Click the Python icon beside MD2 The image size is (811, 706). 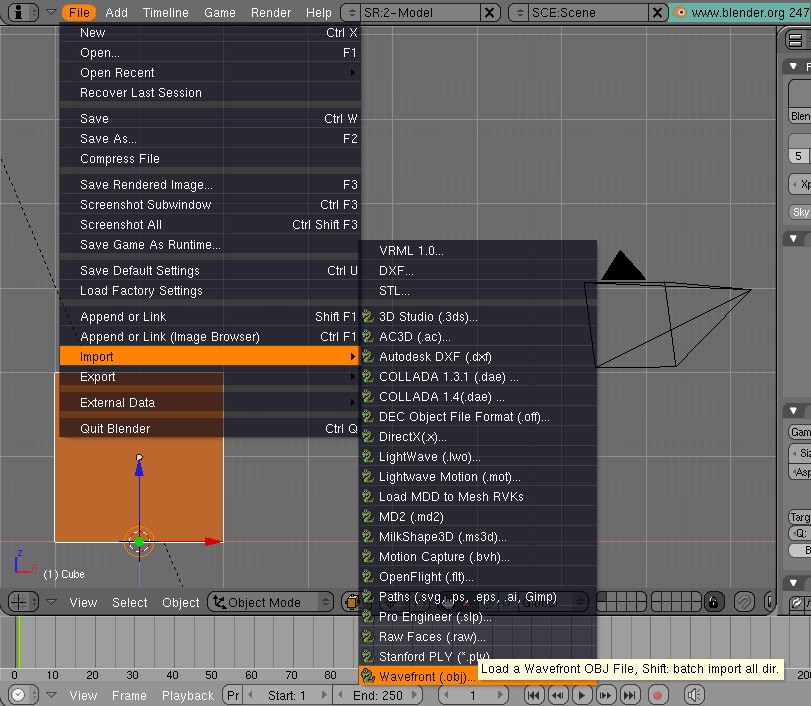368,517
